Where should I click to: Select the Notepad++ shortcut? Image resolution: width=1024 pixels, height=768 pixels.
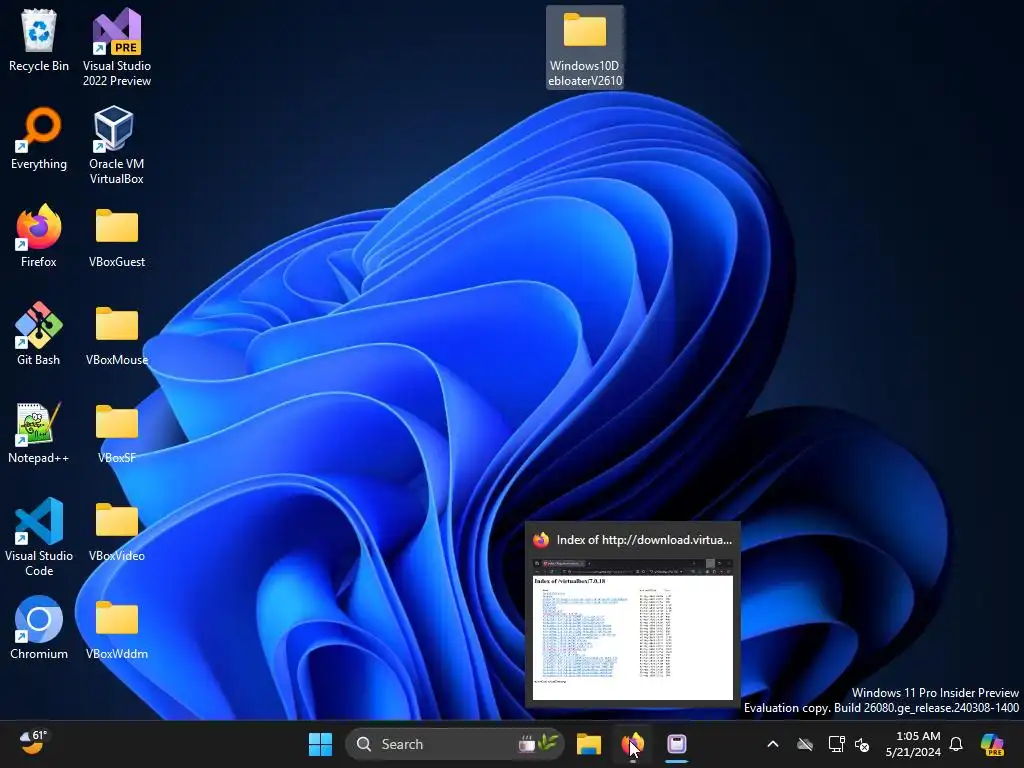pos(39,432)
